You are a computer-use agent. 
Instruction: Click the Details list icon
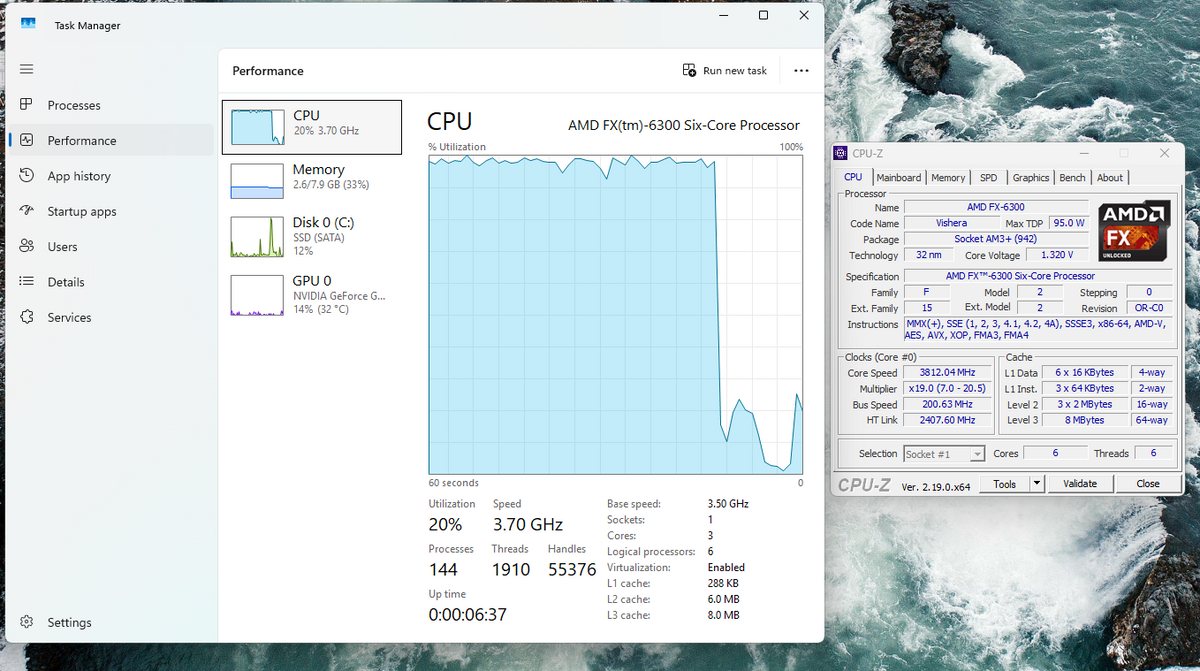tap(27, 282)
